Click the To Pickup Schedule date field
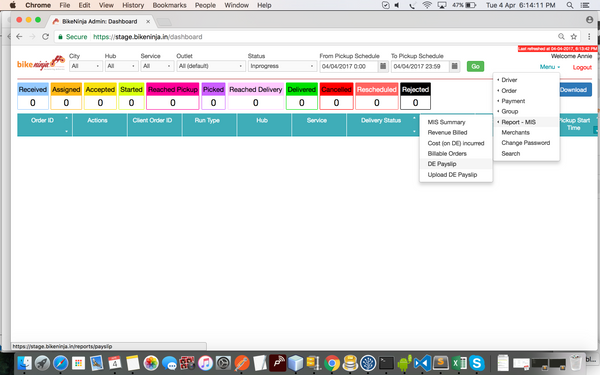The width and height of the screenshot is (600, 375). pos(420,66)
